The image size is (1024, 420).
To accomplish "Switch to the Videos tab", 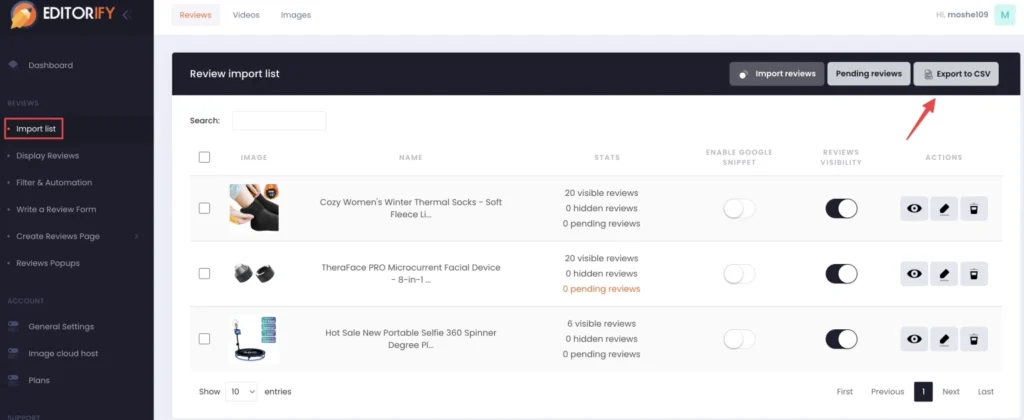I will tap(245, 15).
